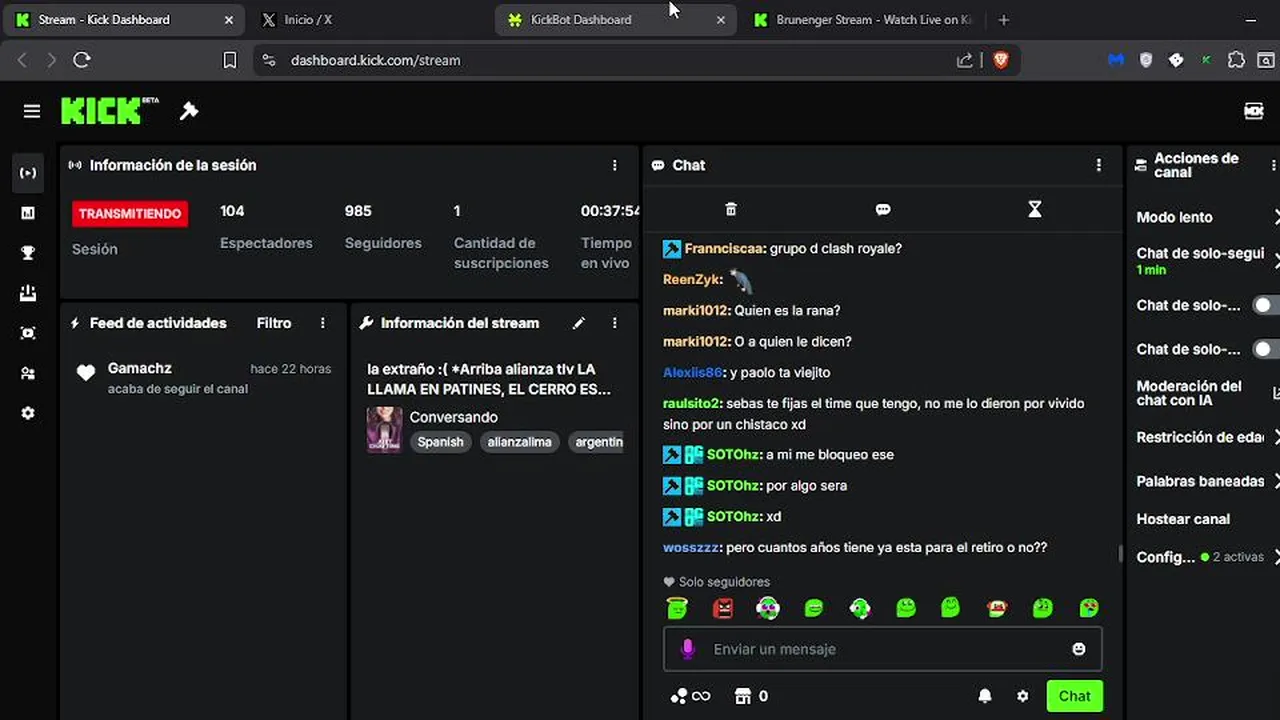Screen dimensions: 1280x720
Task: Click username wosszzz in chat
Action: click(x=692, y=547)
